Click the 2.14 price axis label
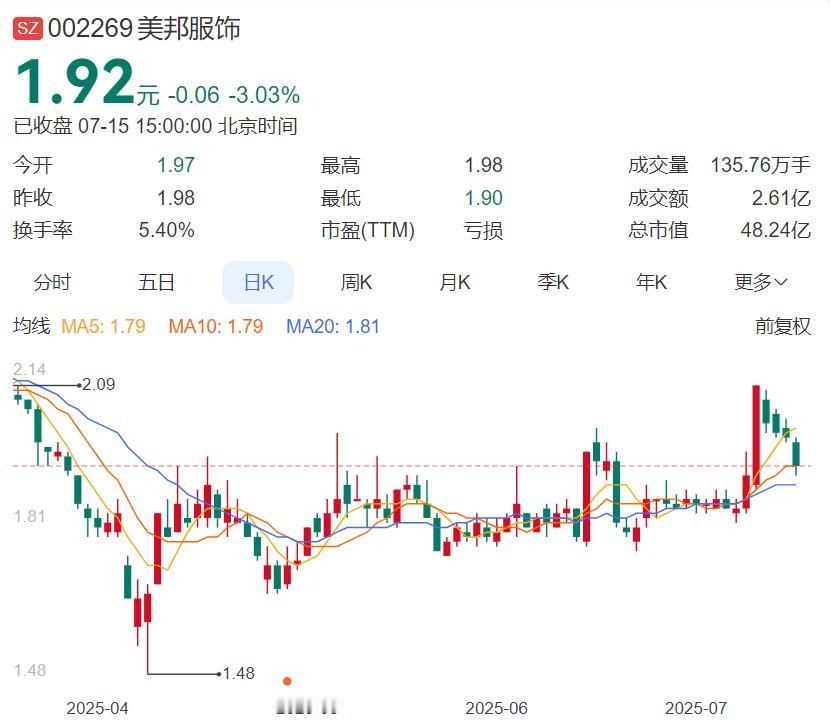This screenshot has width=830, height=727. [x=30, y=369]
